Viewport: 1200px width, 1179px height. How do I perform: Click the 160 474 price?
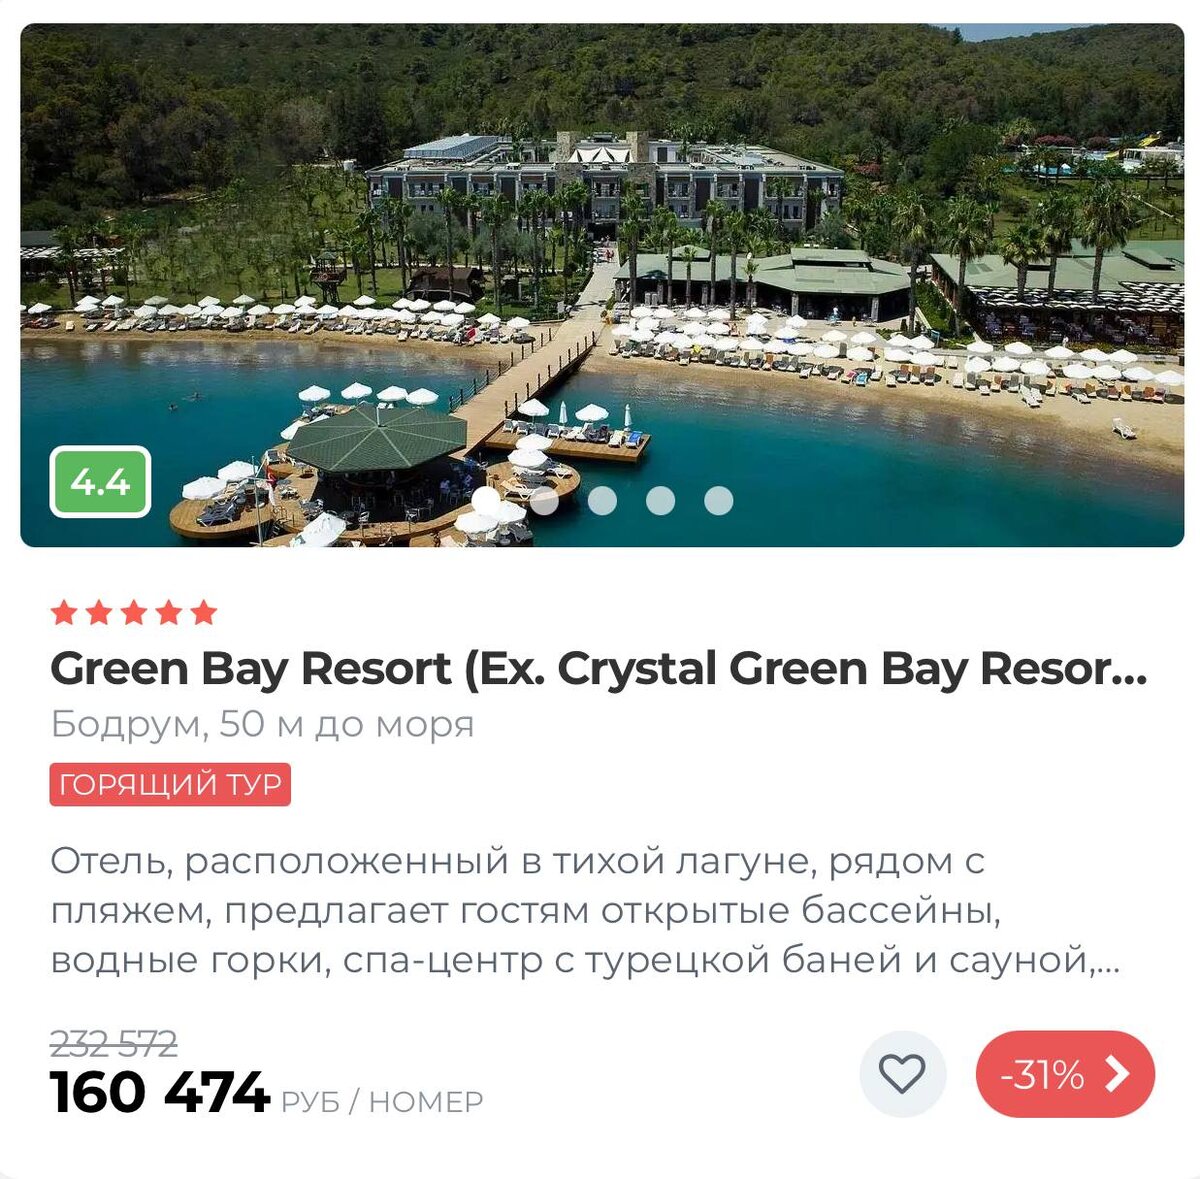click(160, 1092)
